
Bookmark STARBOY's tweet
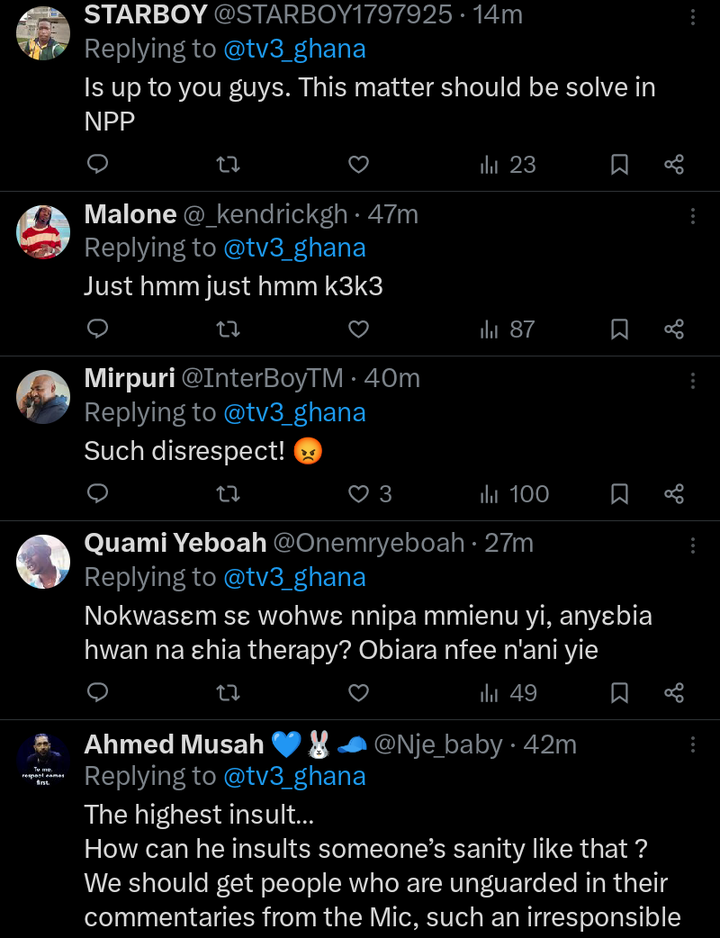click(x=619, y=164)
